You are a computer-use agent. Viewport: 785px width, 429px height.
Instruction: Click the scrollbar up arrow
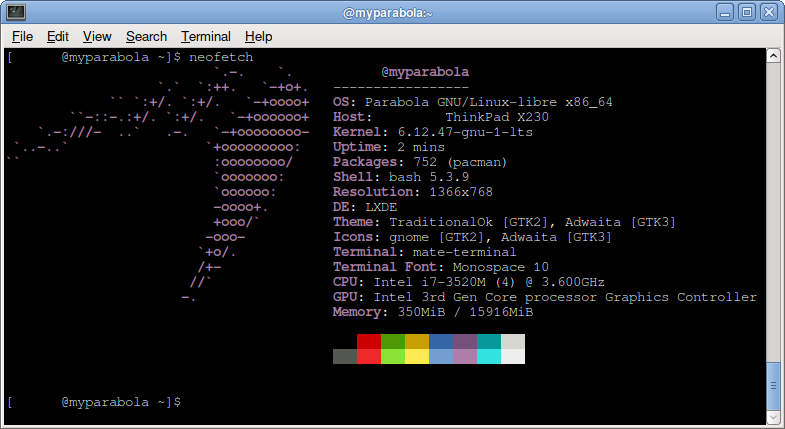click(x=773, y=56)
